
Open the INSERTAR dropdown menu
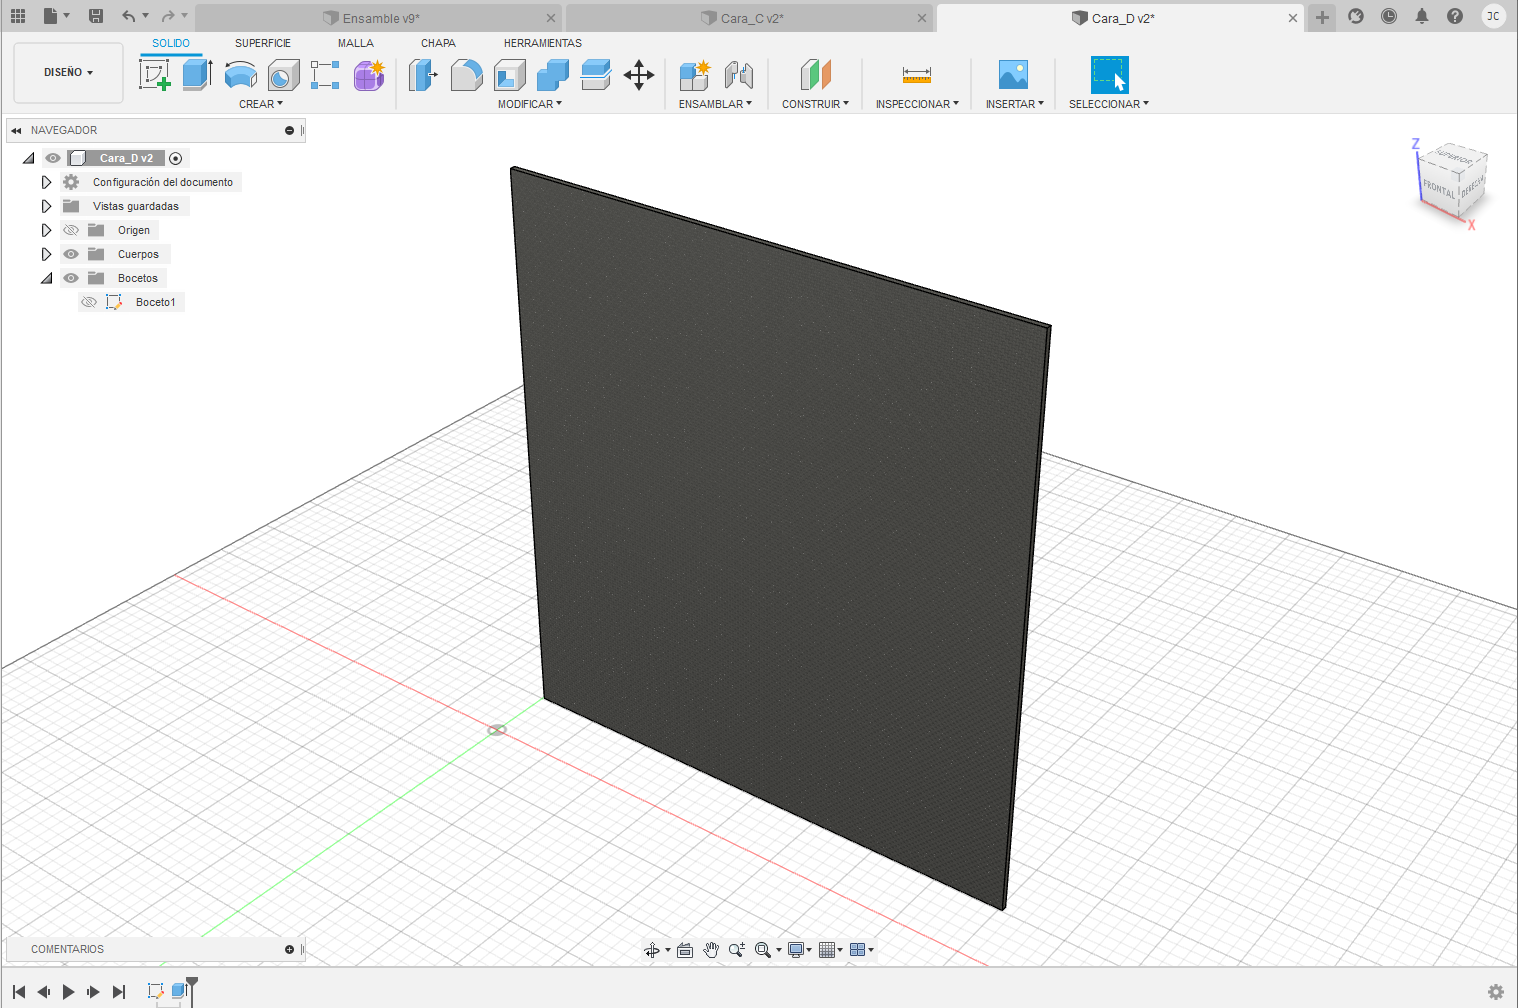point(1015,104)
